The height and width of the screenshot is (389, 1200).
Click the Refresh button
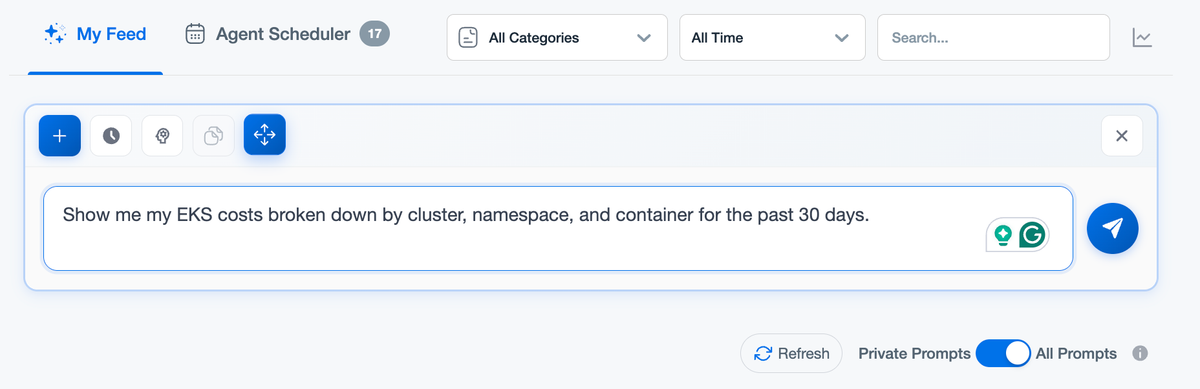click(791, 353)
